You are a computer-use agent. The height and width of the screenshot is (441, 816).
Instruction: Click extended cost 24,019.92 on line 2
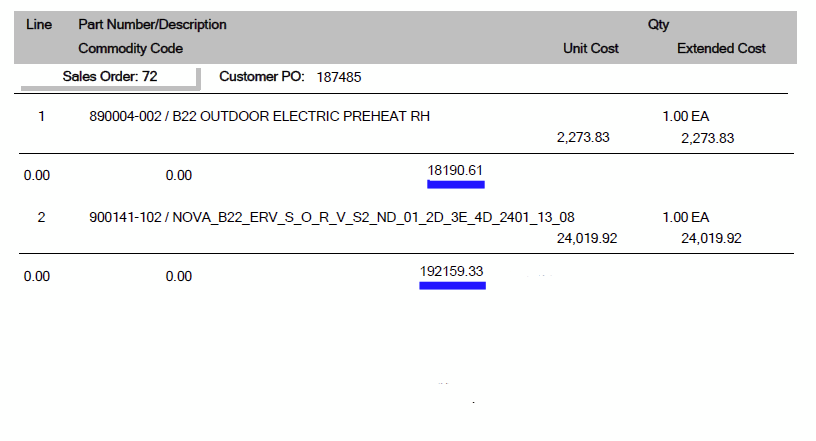coord(711,238)
